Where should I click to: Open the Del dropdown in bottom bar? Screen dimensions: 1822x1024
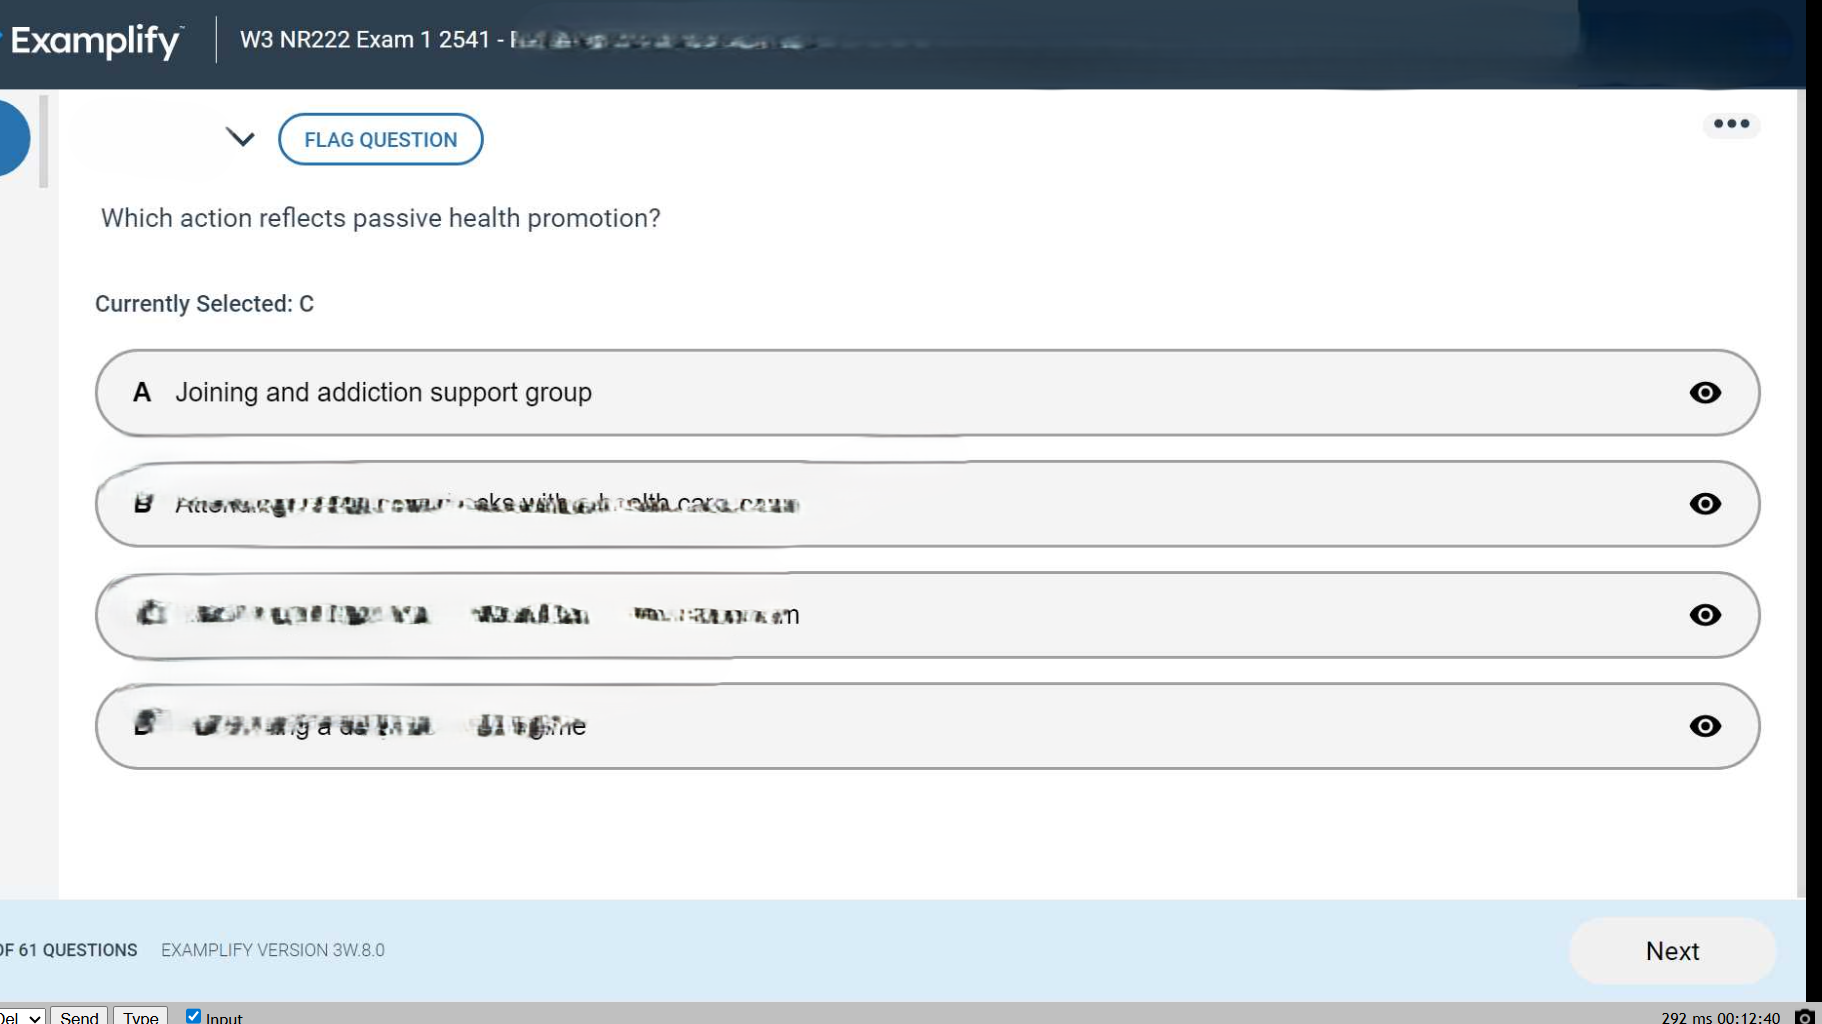pos(20,1016)
